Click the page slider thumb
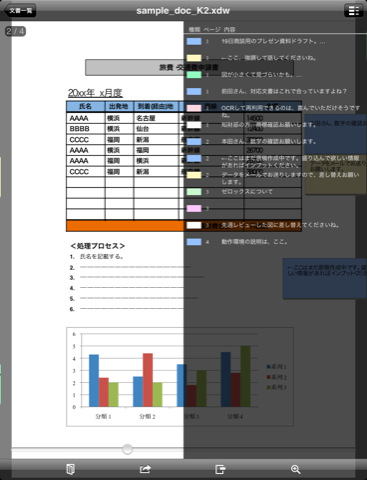This screenshot has width=367, height=480. coord(127,449)
